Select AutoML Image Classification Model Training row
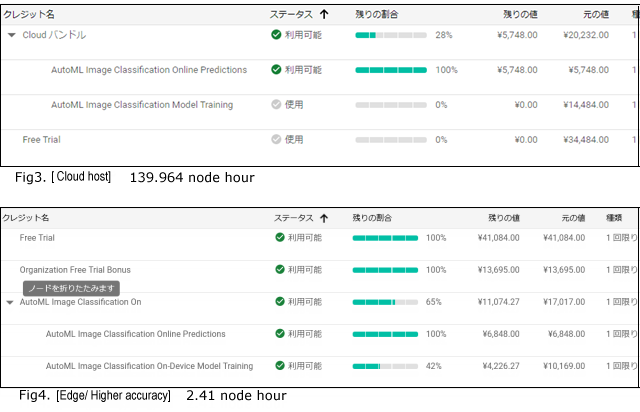The width and height of the screenshot is (640, 412). pos(142,105)
